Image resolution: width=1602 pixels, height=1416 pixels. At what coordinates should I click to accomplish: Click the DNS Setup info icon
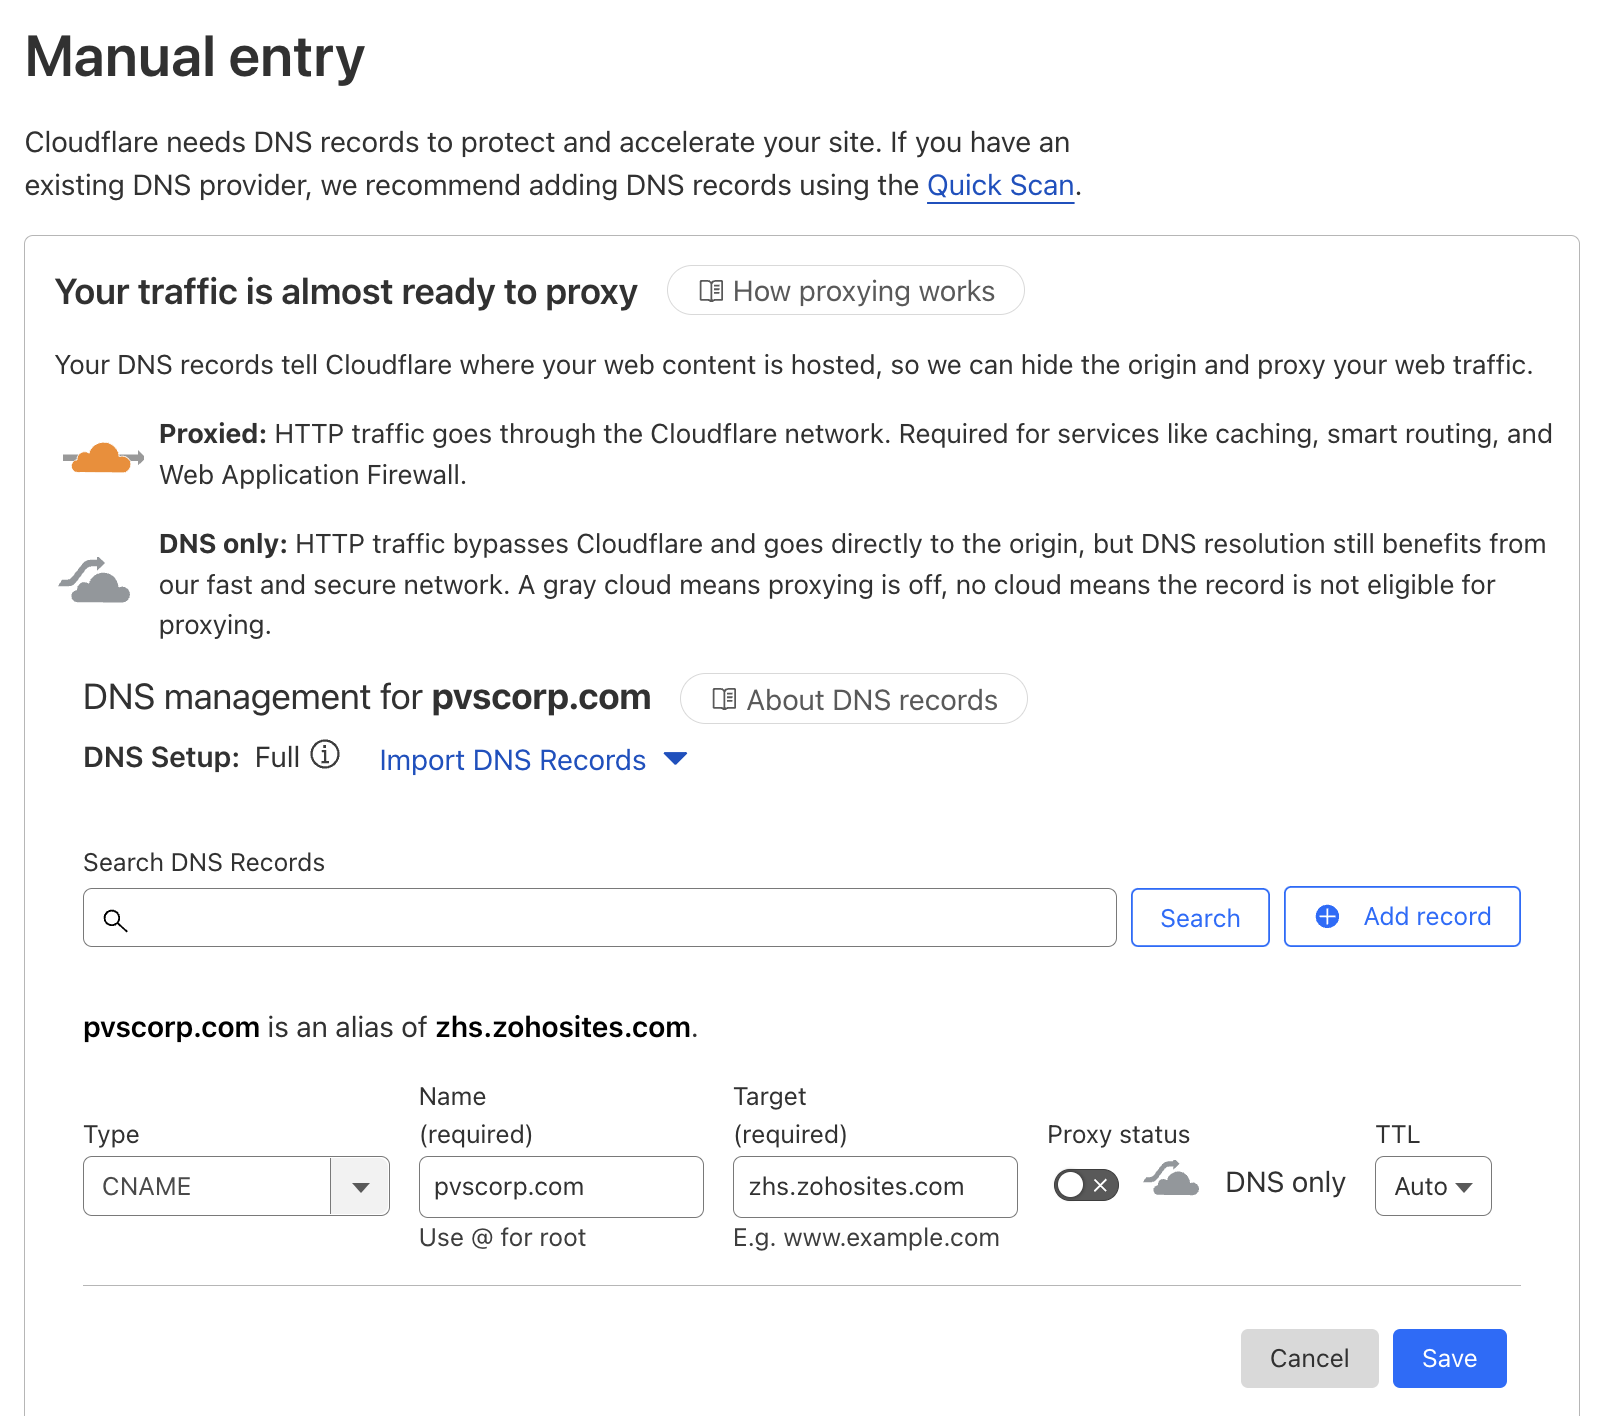[x=325, y=754]
